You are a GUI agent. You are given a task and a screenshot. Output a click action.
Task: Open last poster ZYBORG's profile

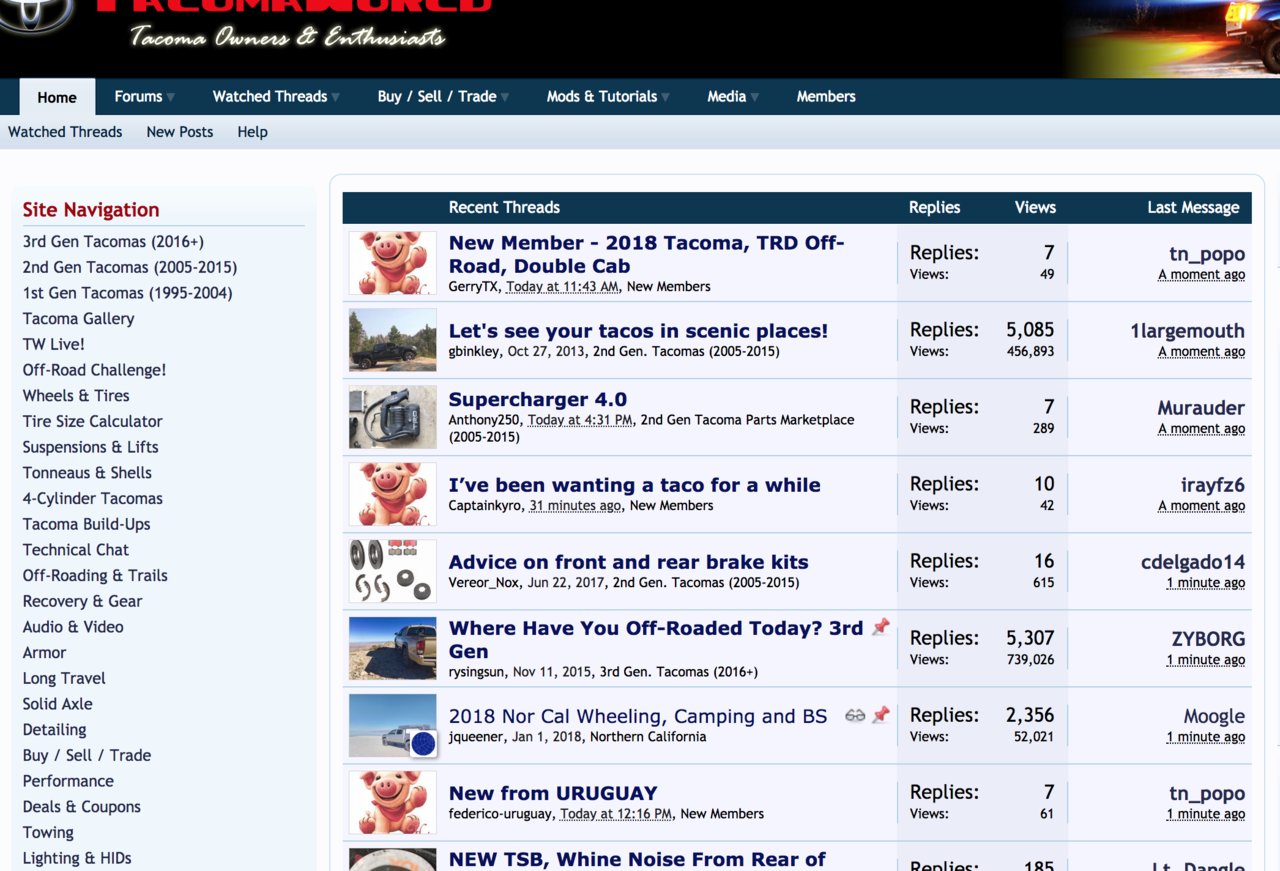pyautogui.click(x=1208, y=639)
